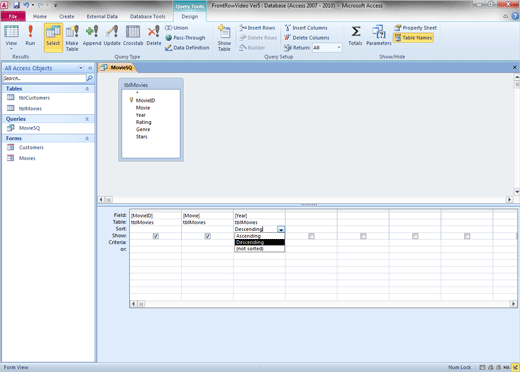Choose the Append query type

92,35
